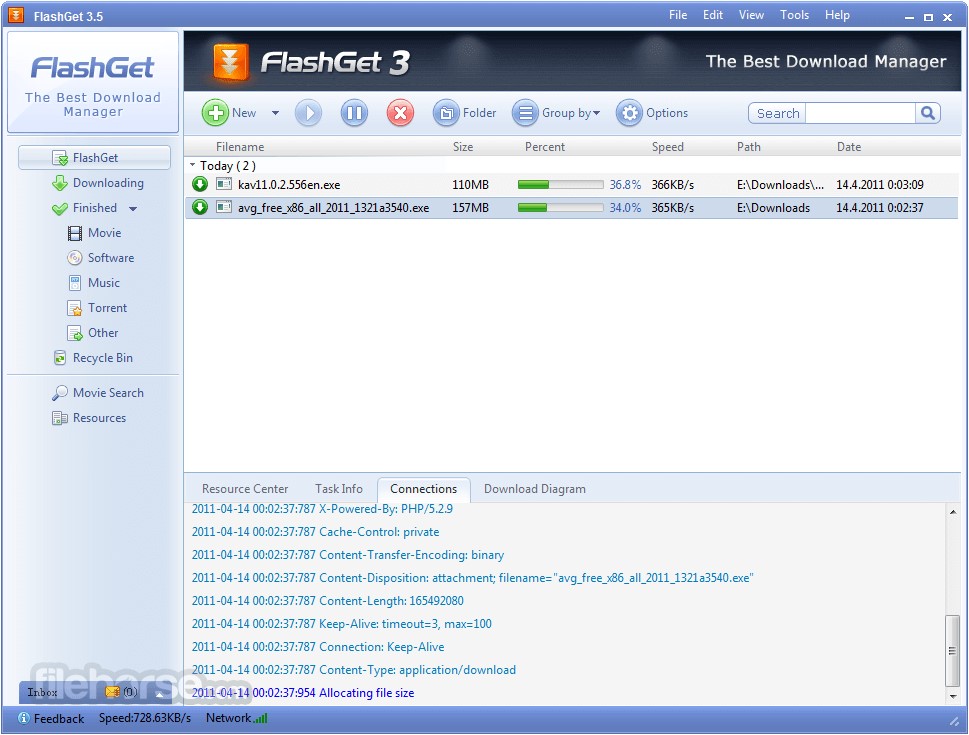Open the Inbox at the bottom
The height and width of the screenshot is (735, 969).
tap(41, 691)
